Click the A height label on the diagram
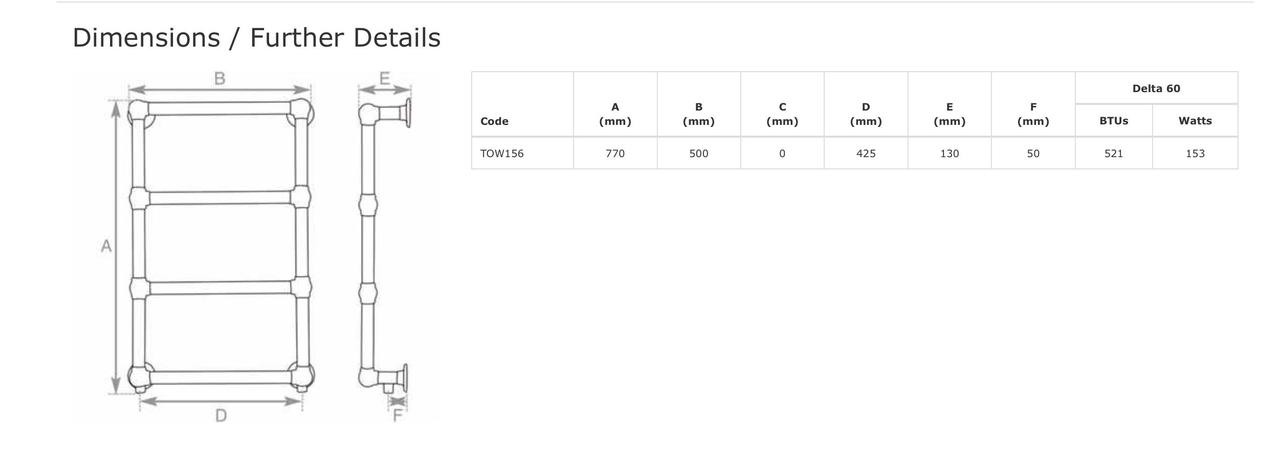This screenshot has width=1280, height=453. [105, 246]
